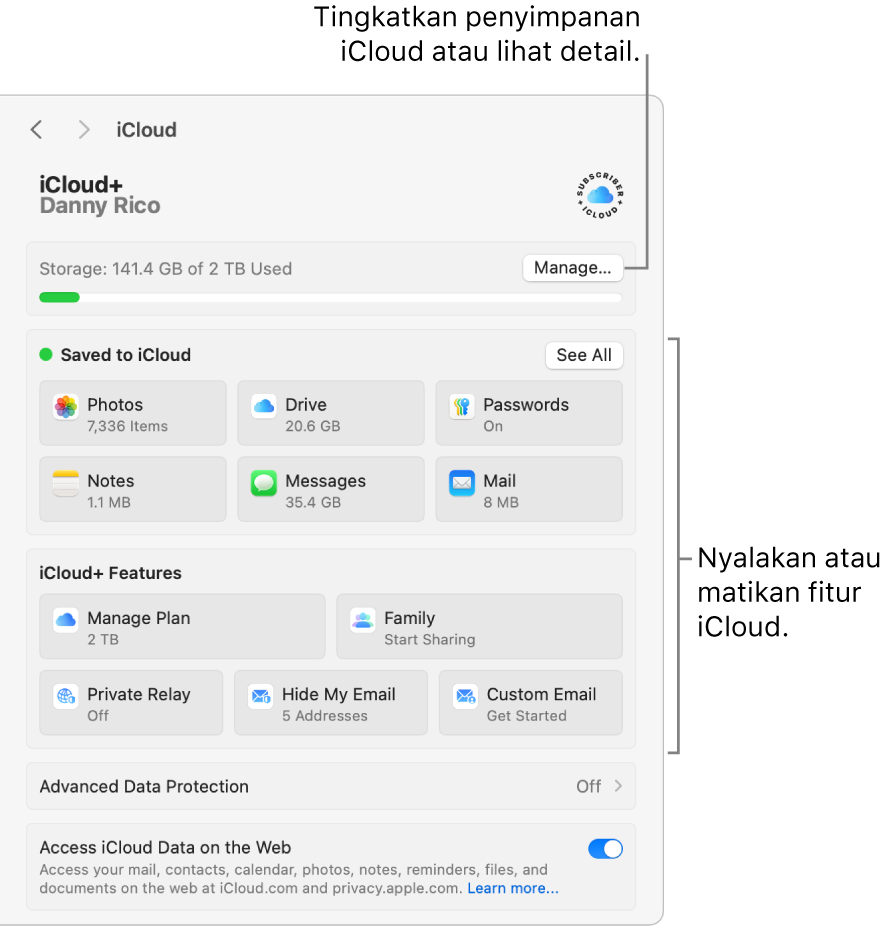Viewport: 888px width, 928px height.
Task: Open the Photos icon tile
Action: 66,407
